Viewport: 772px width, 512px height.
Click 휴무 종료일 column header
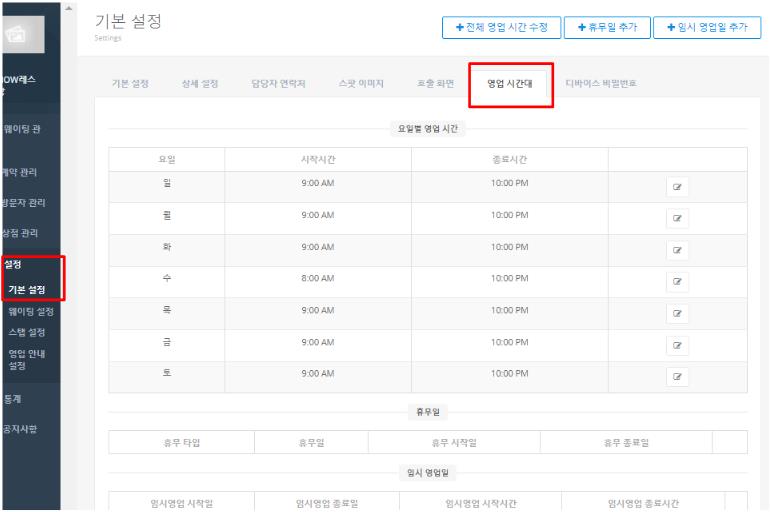click(626, 443)
